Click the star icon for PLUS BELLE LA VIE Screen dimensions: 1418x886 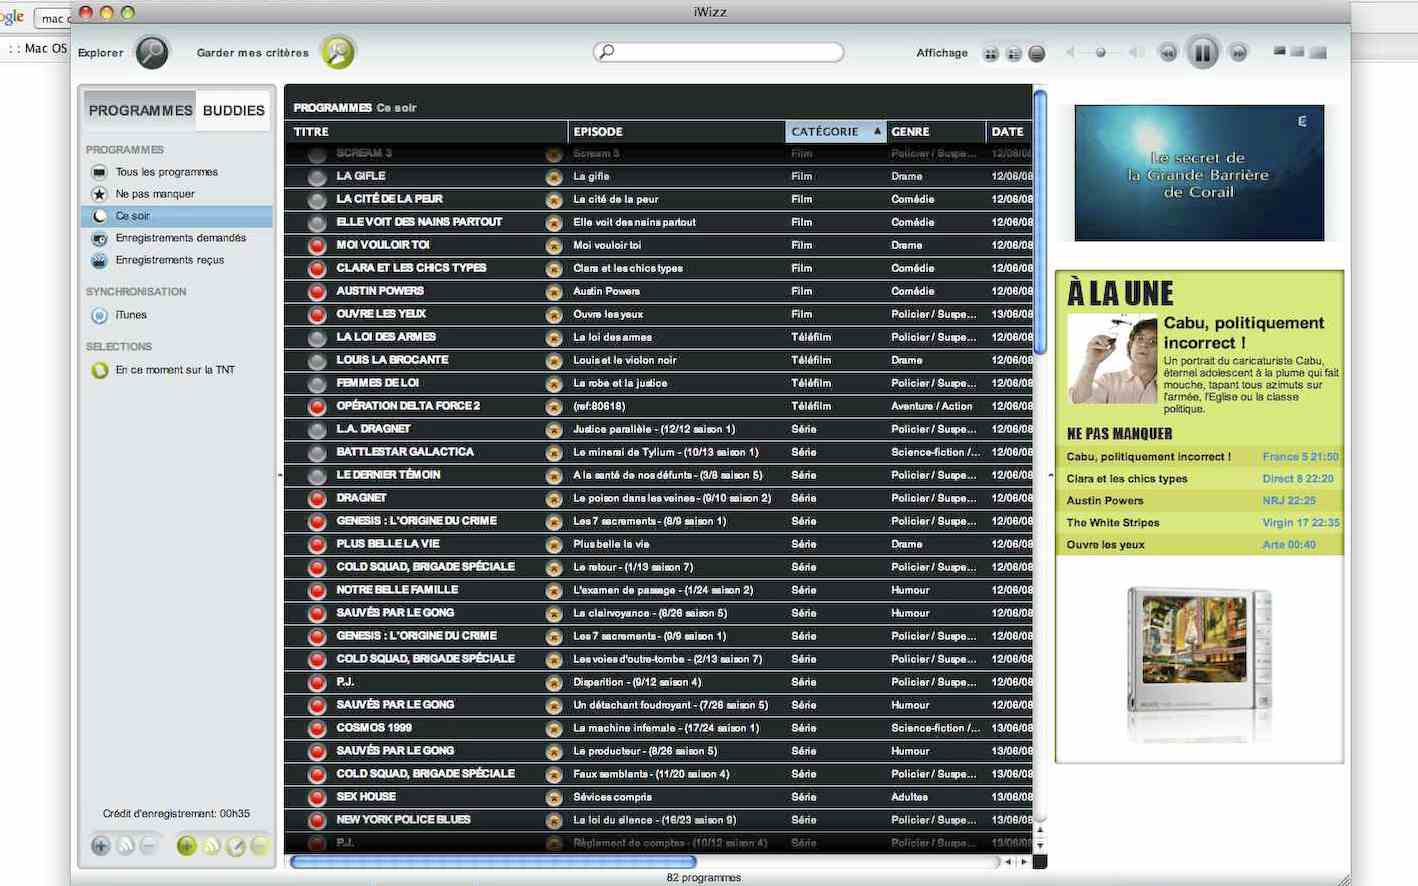554,545
